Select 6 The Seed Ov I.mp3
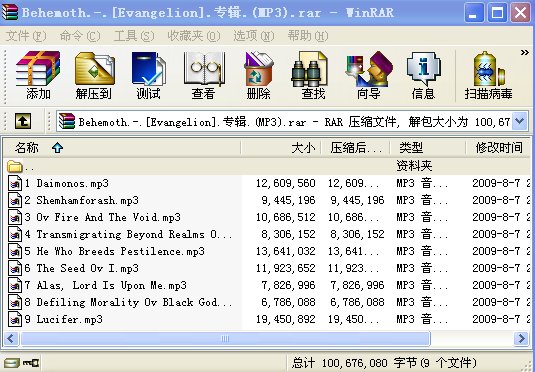The image size is (535, 372). (82, 269)
